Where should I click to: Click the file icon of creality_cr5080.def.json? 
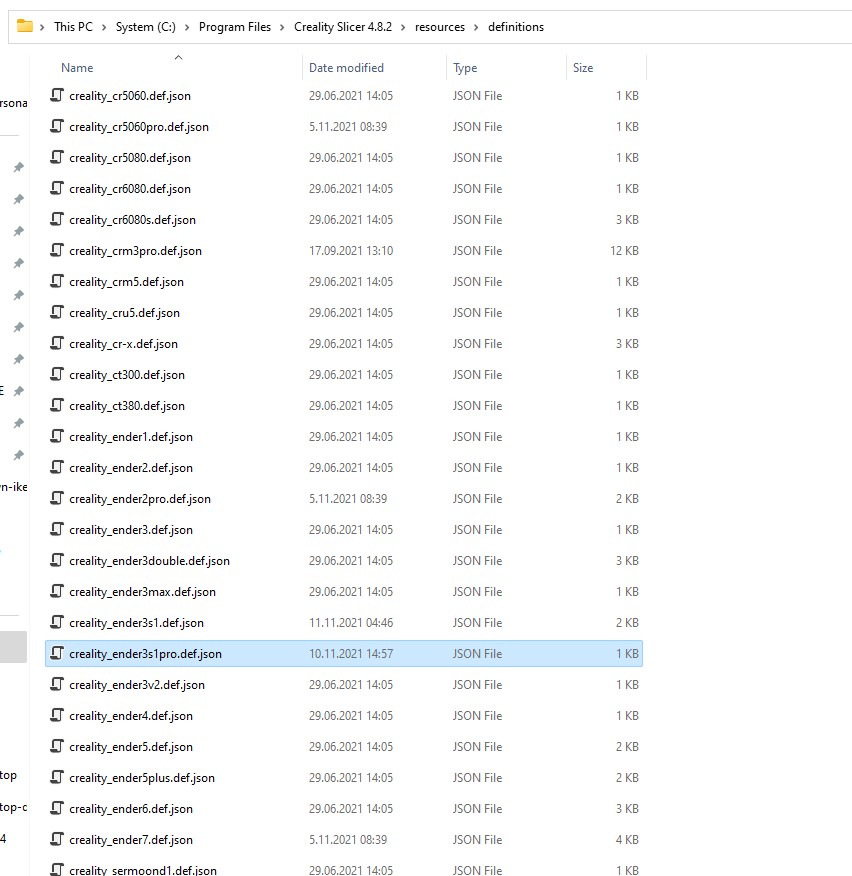[x=57, y=157]
